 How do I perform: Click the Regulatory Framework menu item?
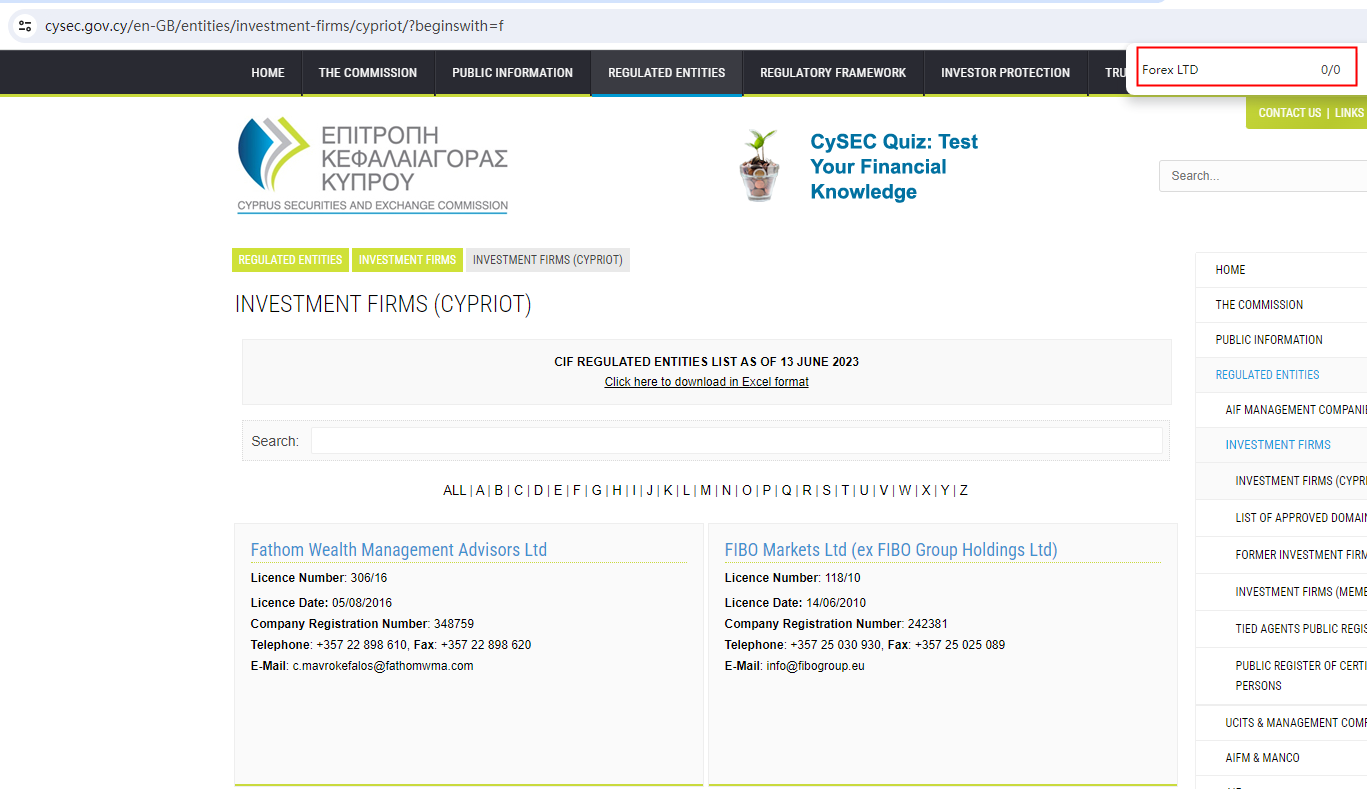[832, 73]
